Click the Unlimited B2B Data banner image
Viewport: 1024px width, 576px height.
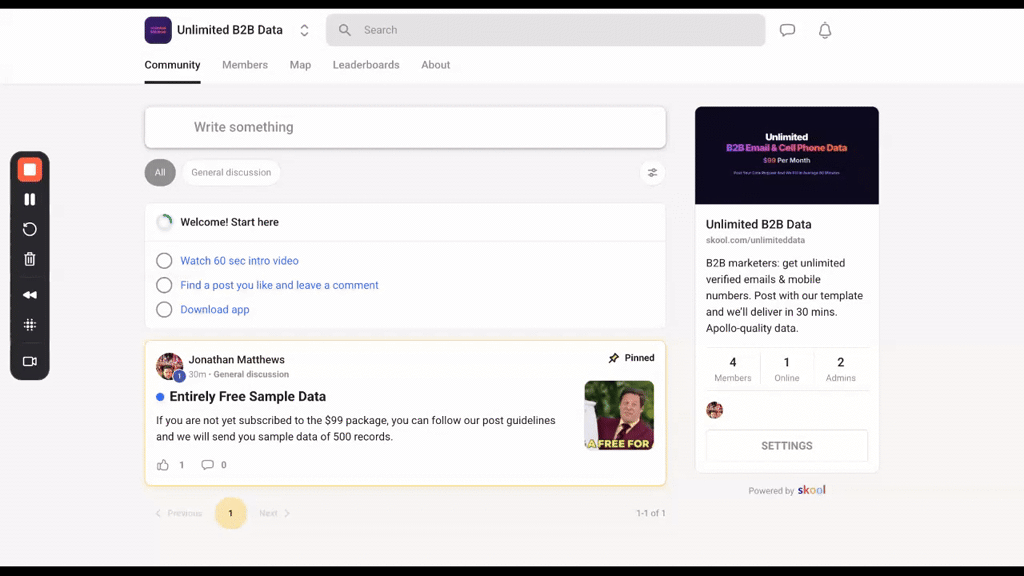(787, 155)
